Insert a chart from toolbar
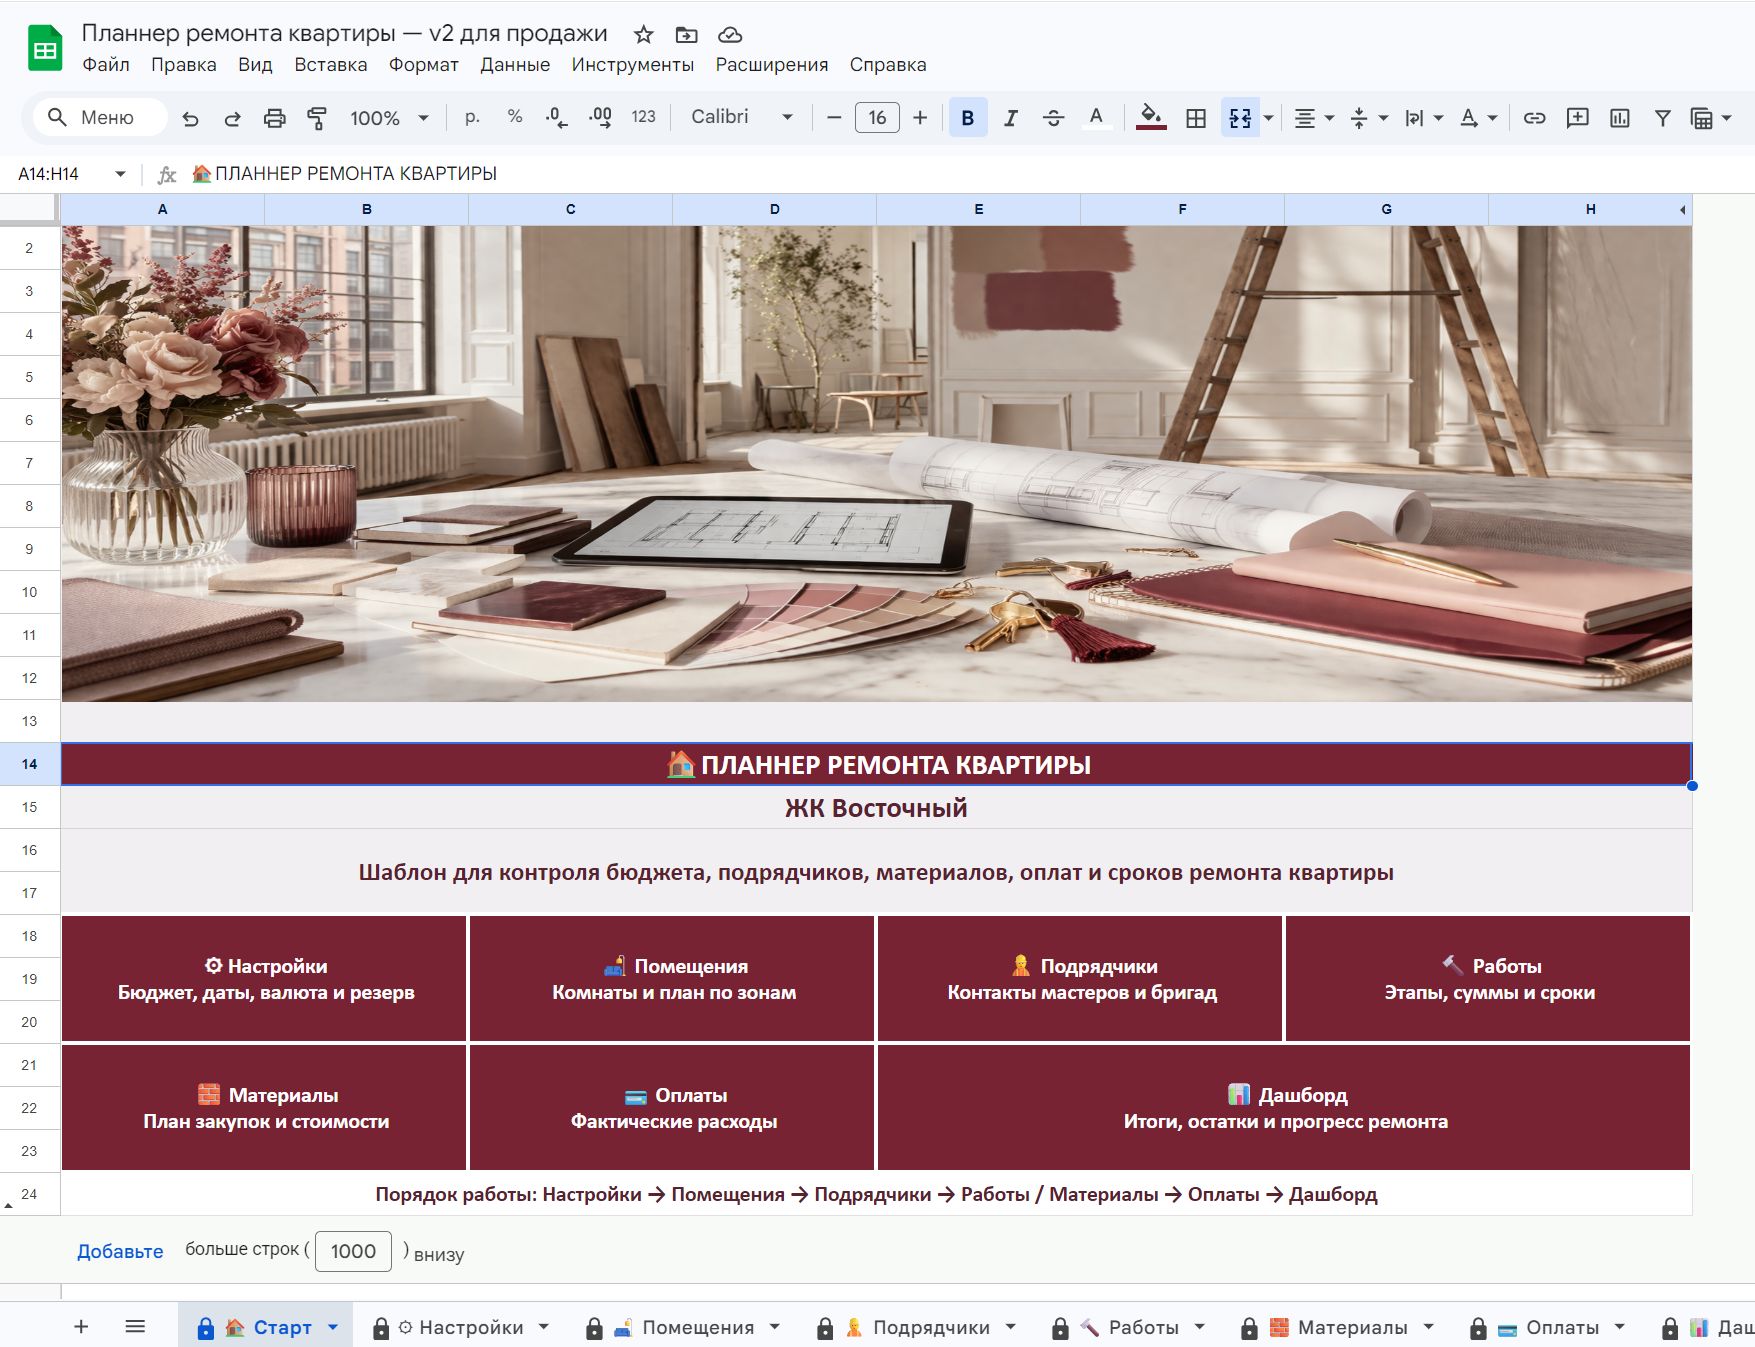 pos(1620,118)
